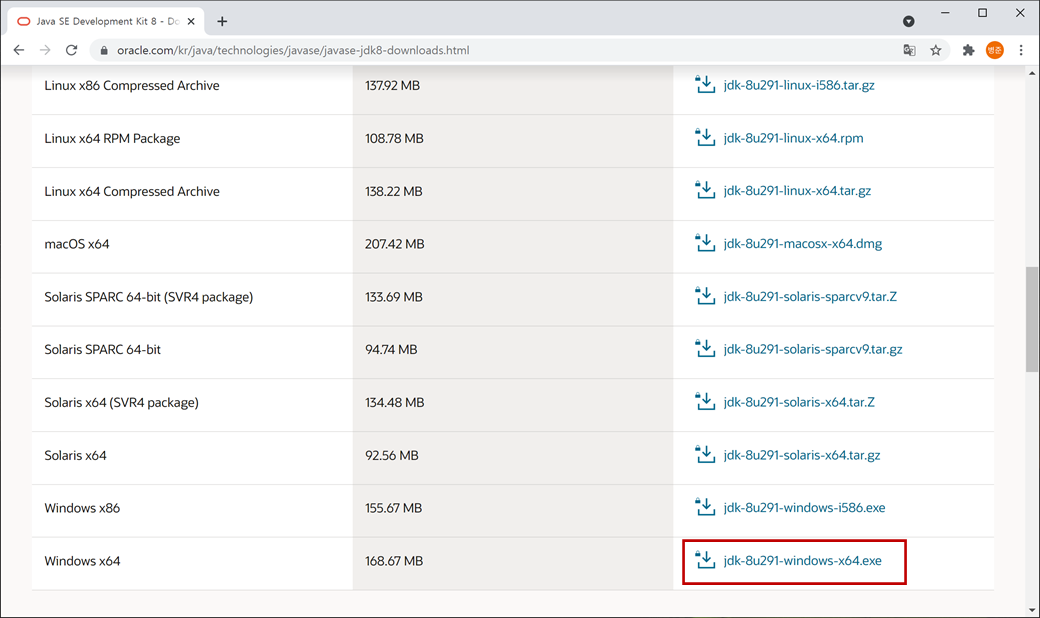Select "Solaris x64" row text
Screen dimensions: 1040x618
(x=76, y=456)
